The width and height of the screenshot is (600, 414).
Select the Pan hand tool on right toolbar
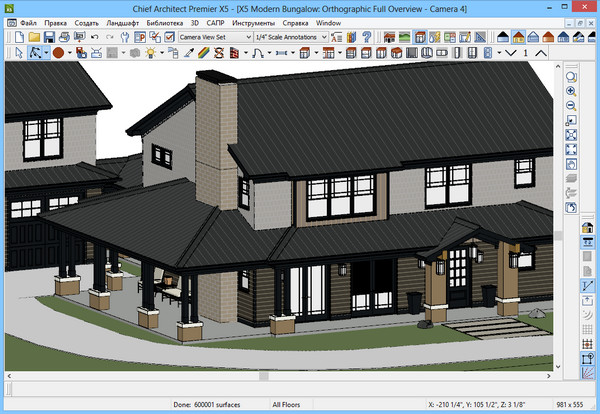571,164
